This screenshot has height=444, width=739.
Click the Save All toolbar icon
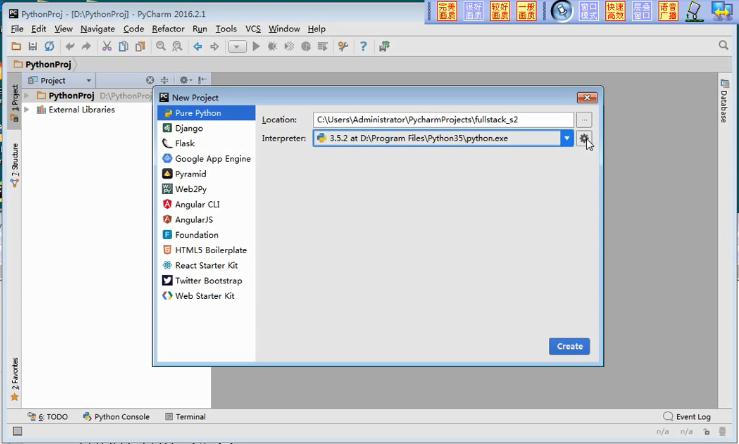[x=33, y=46]
